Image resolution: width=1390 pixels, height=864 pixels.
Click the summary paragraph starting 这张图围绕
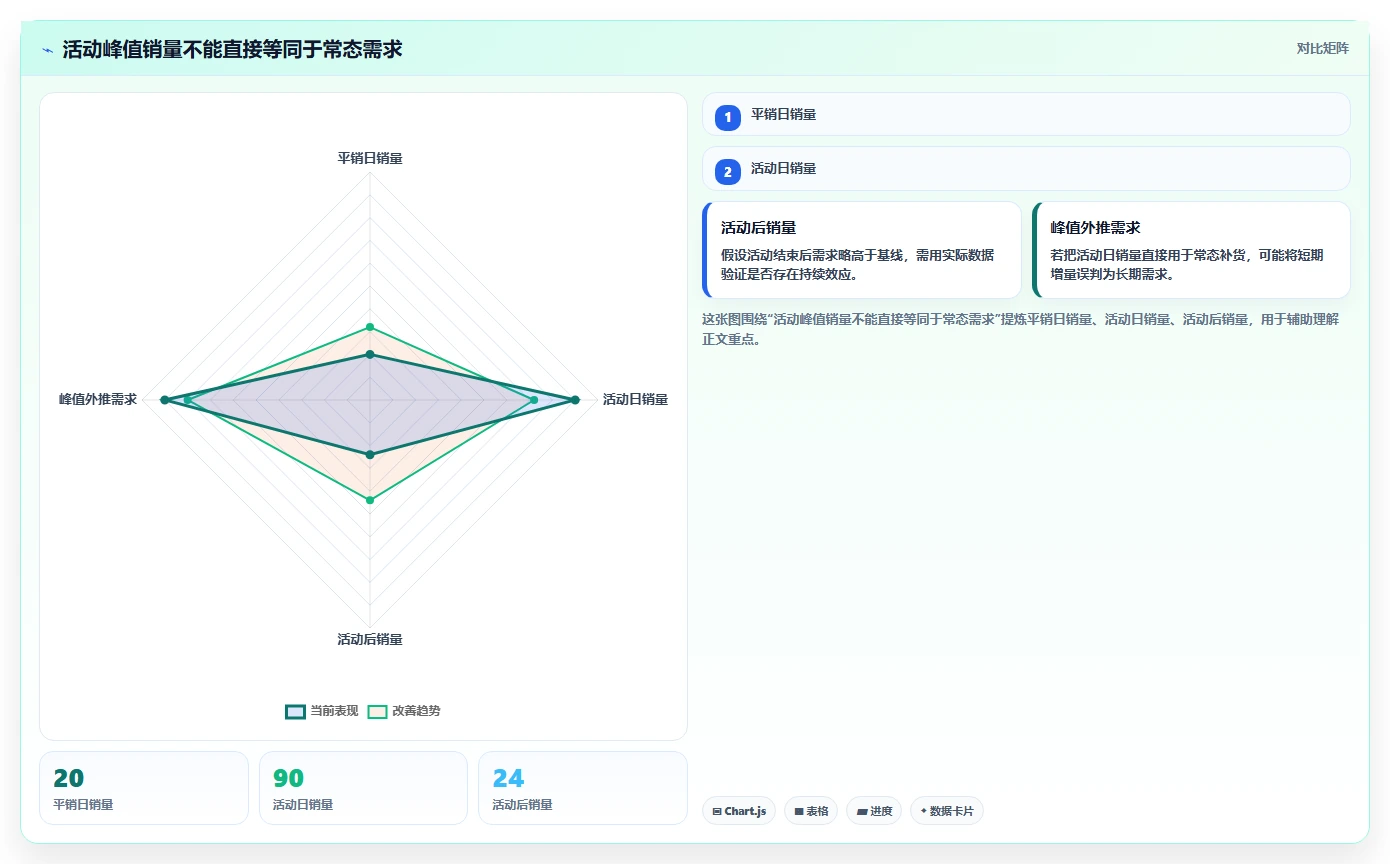click(x=1021, y=329)
